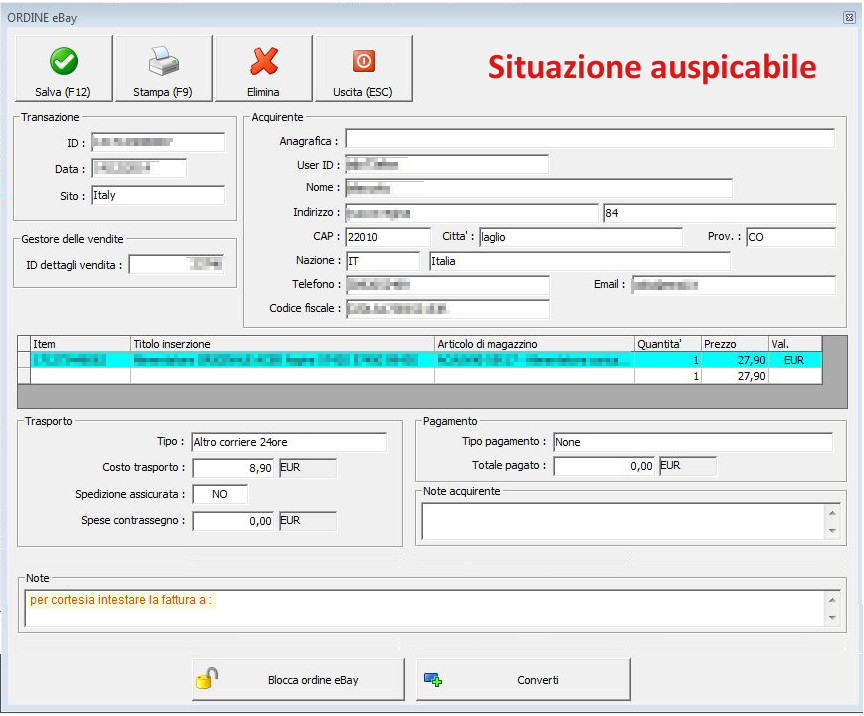Click the ID dettagli vendita field

coord(176,265)
